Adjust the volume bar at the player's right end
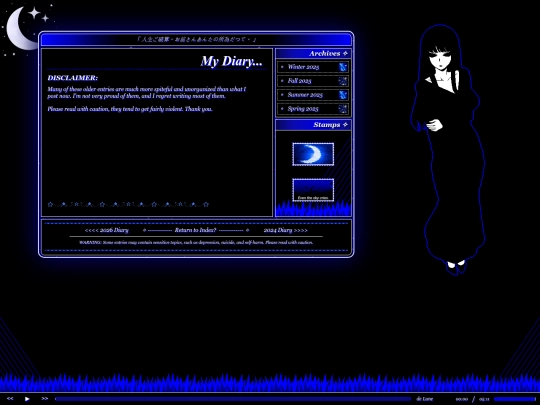 tap(515, 399)
